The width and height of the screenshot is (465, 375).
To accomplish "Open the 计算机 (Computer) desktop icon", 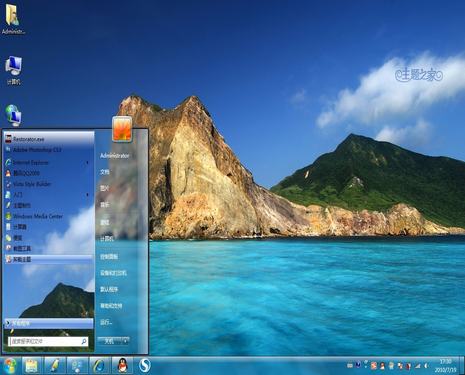I will tap(13, 70).
